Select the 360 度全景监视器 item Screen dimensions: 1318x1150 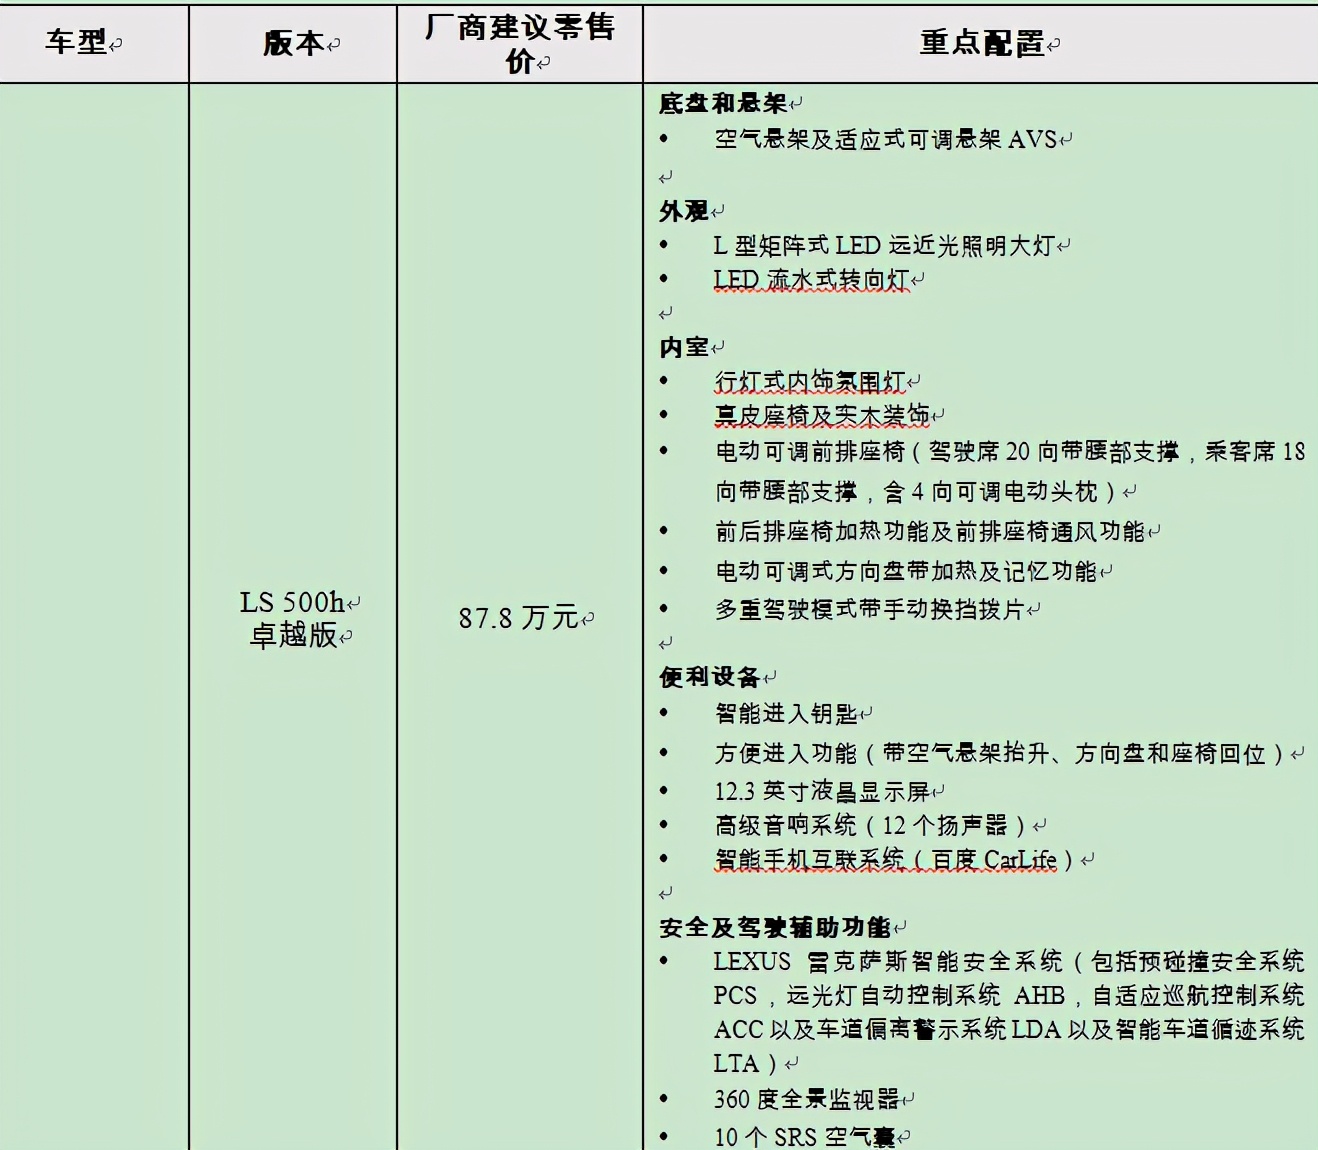806,1100
